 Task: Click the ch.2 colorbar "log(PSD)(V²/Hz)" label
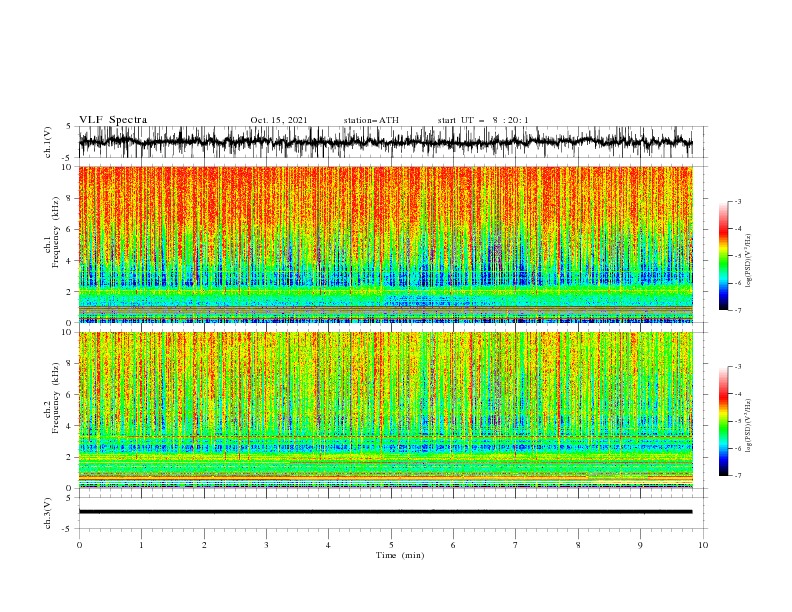[748, 426]
